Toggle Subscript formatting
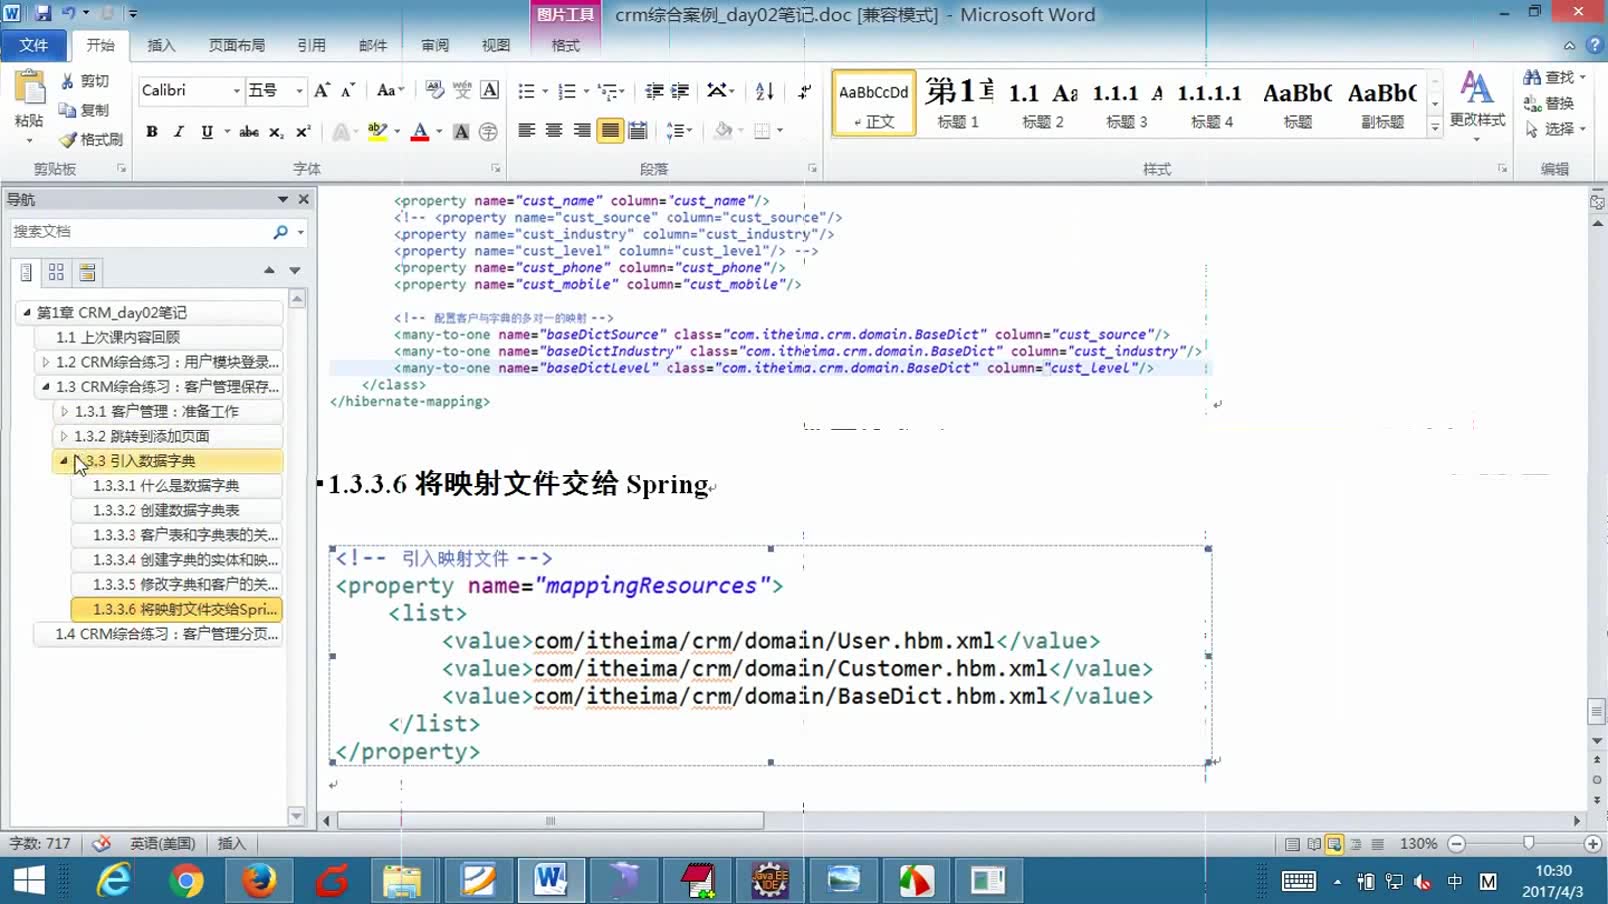Viewport: 1608px width, 904px height. (x=276, y=131)
